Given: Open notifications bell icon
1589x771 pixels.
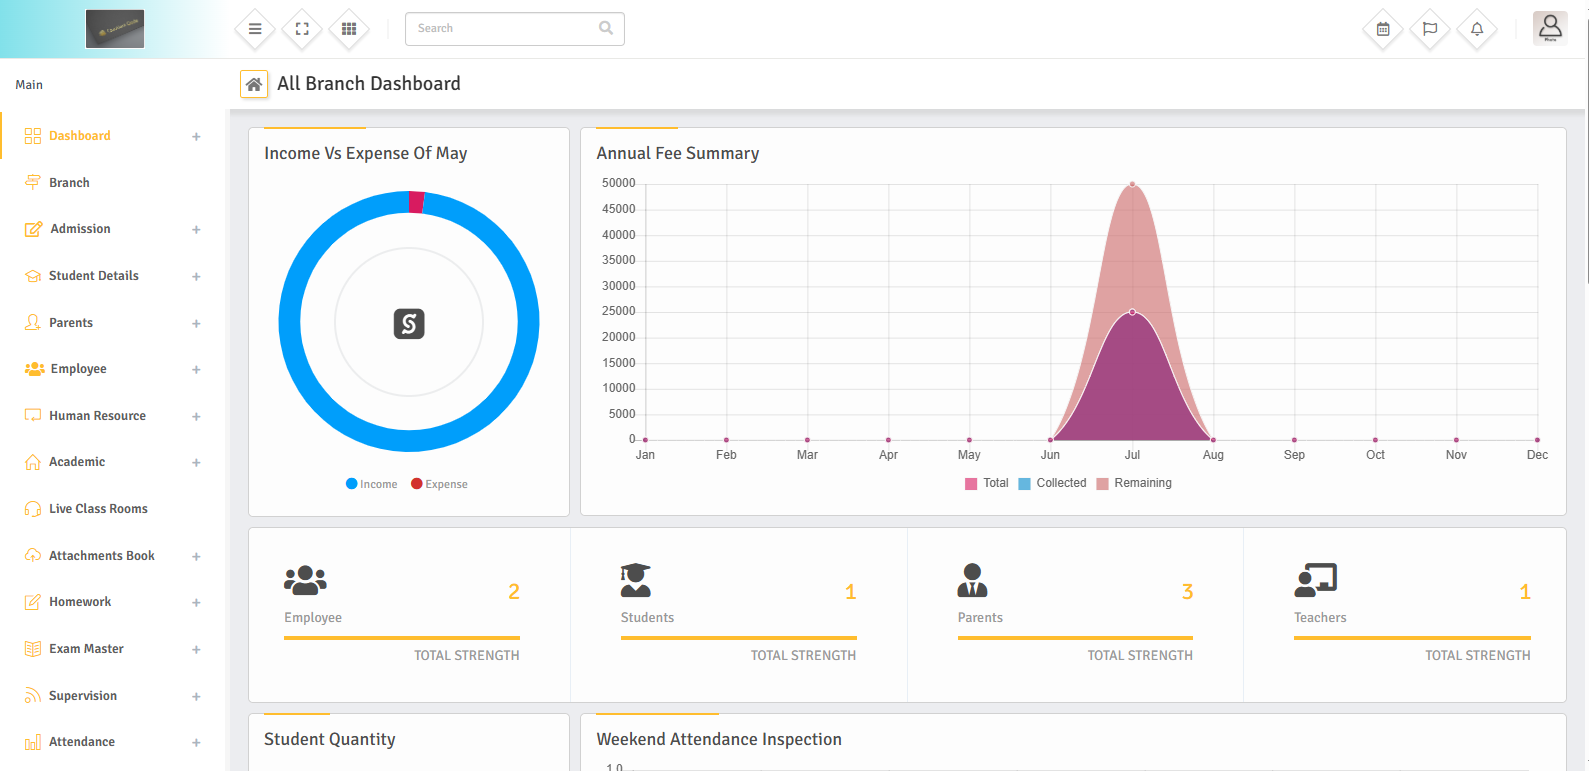Looking at the screenshot, I should coord(1477,29).
